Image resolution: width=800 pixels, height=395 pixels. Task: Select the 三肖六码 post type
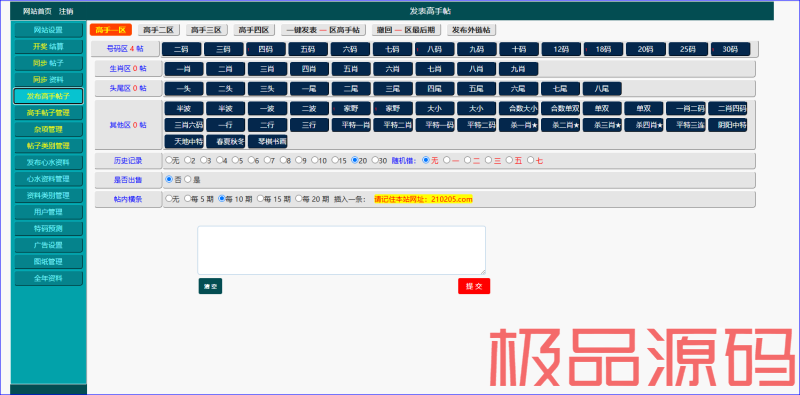coord(184,125)
